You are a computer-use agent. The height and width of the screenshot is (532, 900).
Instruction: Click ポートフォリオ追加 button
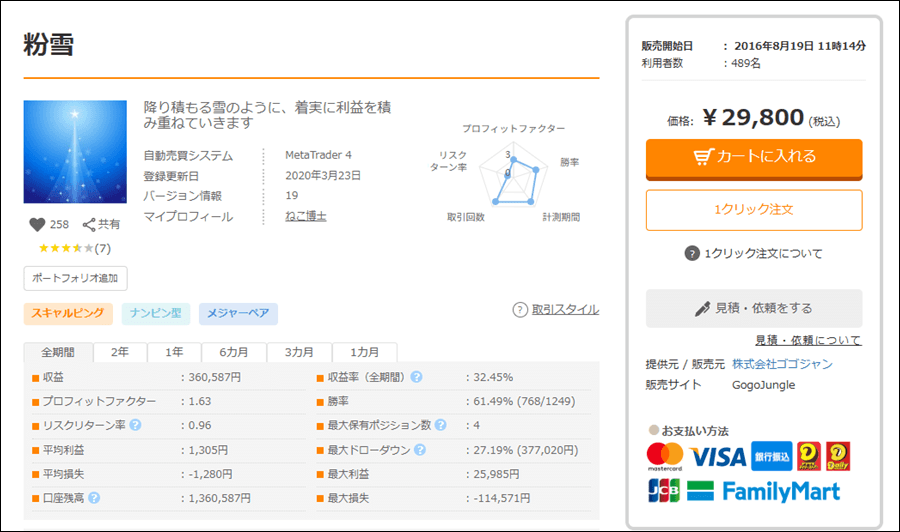[75, 279]
